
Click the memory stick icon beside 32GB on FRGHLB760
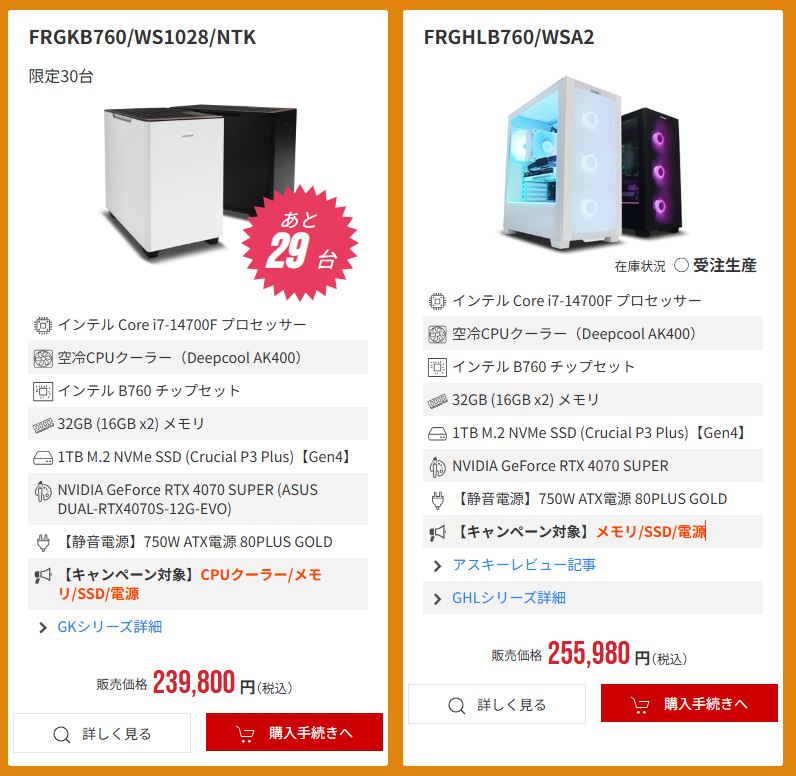437,401
